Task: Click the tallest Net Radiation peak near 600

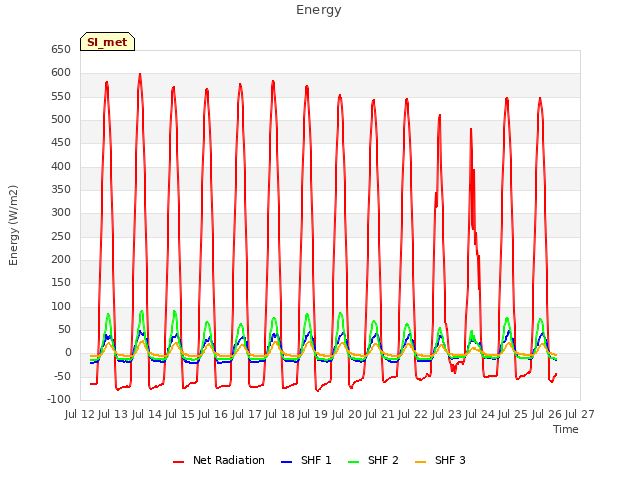Action: click(x=140, y=75)
